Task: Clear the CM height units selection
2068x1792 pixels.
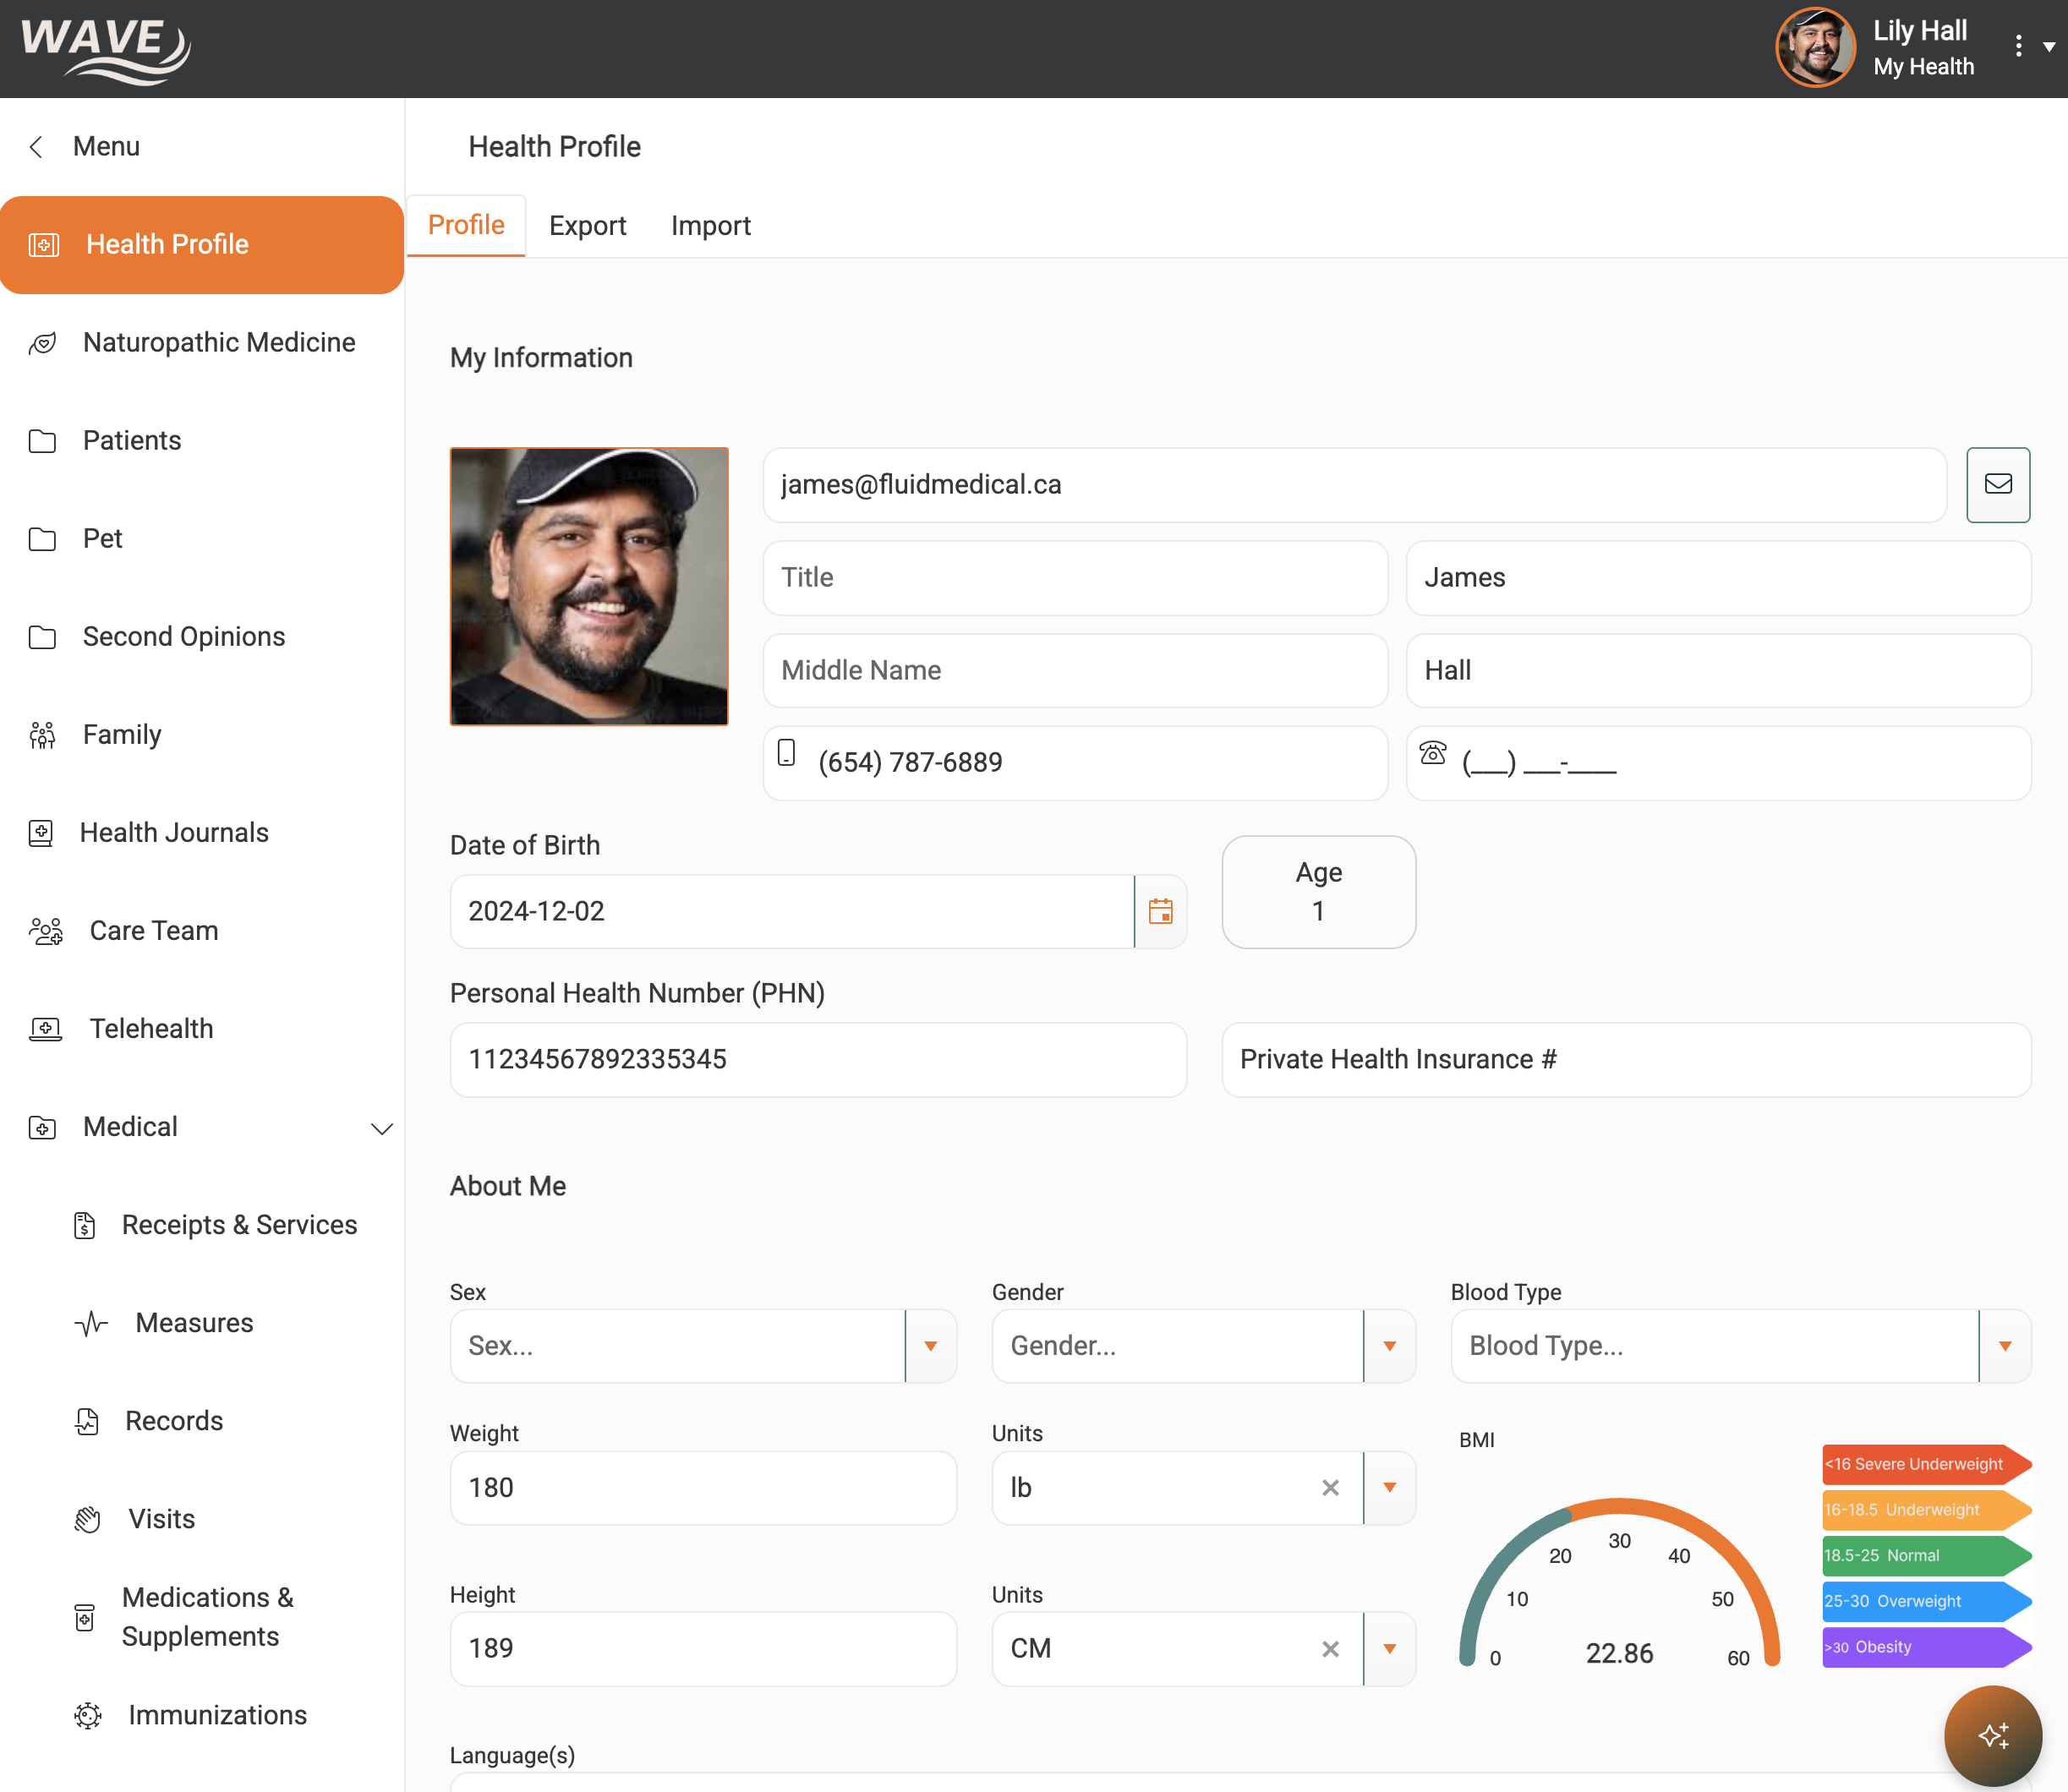Action: click(1329, 1649)
